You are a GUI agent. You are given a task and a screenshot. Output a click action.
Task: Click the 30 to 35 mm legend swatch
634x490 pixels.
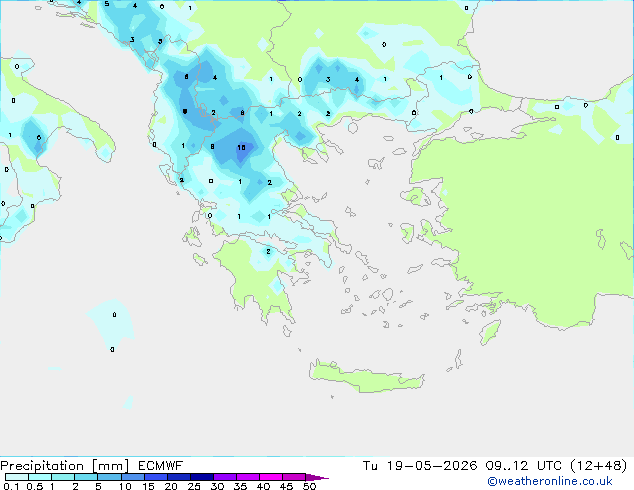(225, 477)
